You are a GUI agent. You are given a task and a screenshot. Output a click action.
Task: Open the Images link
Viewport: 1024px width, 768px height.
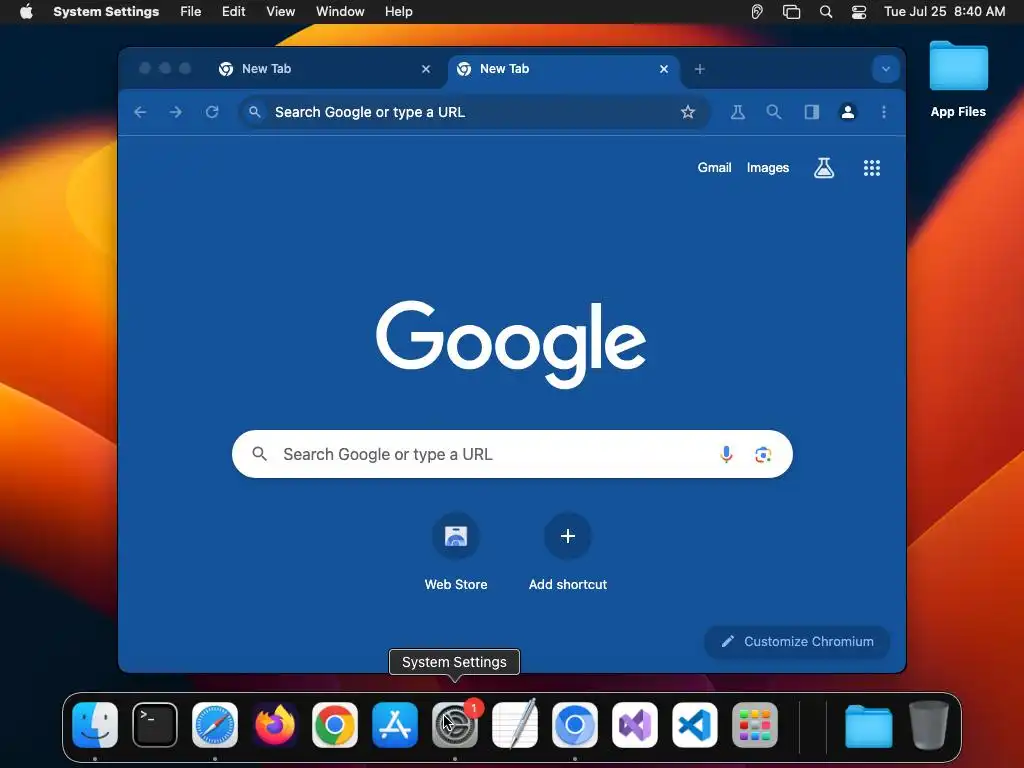[x=768, y=168]
